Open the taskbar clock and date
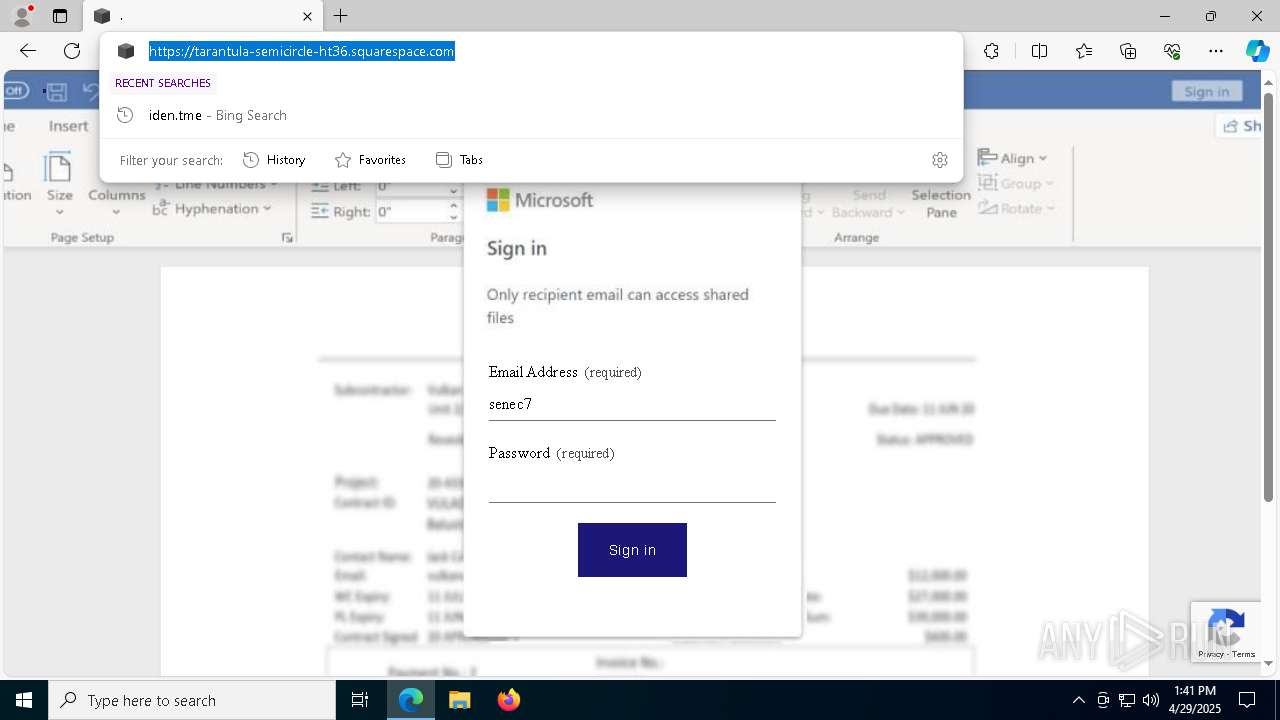 tap(1195, 700)
